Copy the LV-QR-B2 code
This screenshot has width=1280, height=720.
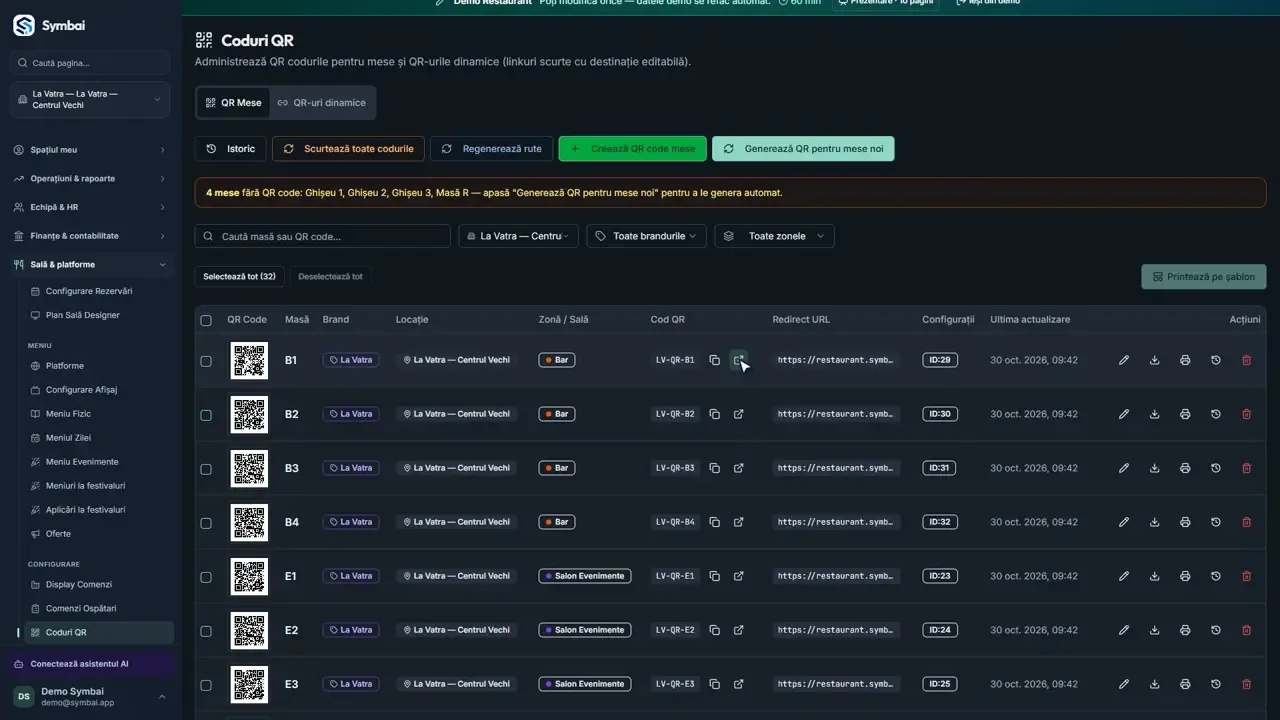coord(714,414)
